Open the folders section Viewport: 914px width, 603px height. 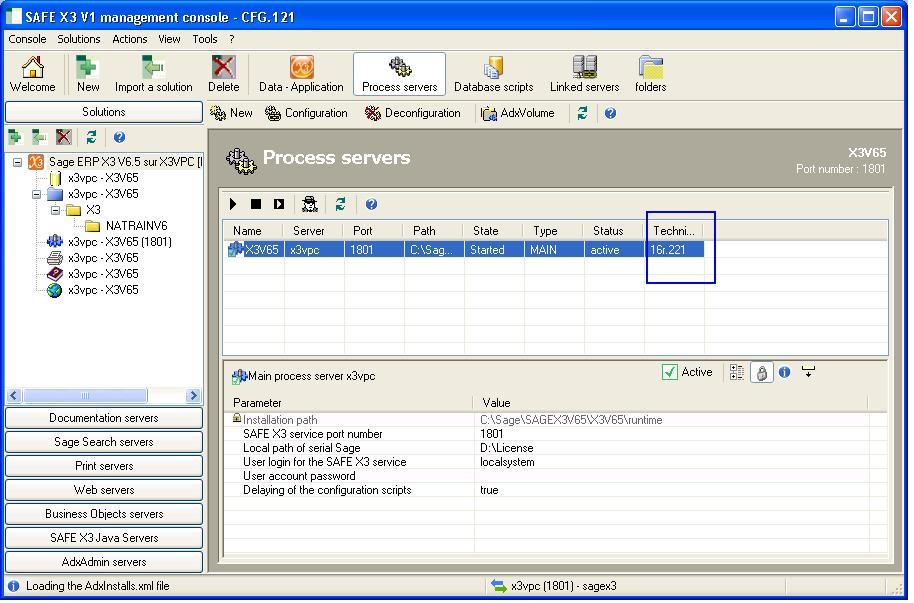[x=651, y=74]
